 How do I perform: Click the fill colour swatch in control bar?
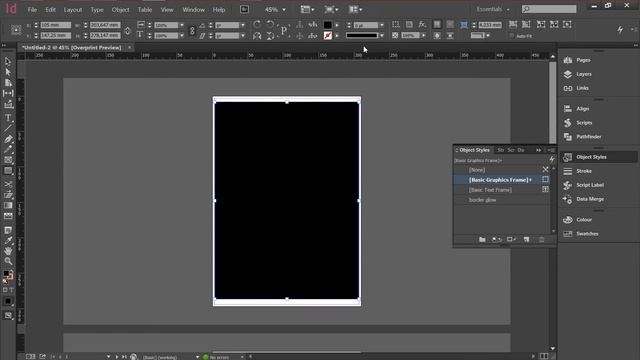(327, 25)
